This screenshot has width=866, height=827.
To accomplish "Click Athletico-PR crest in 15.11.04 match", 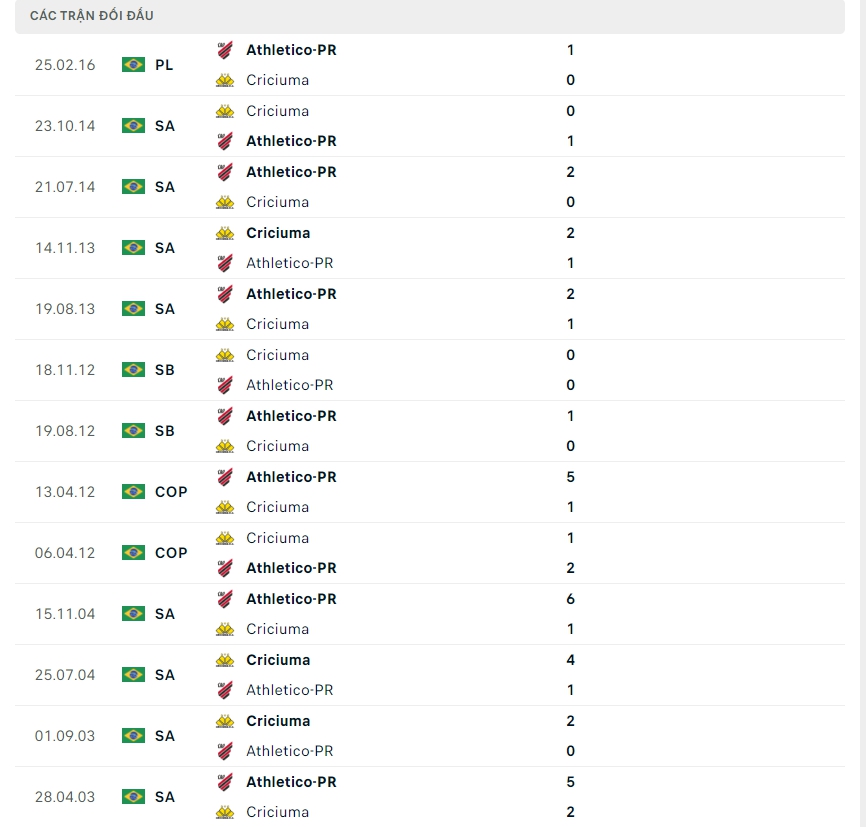I will (x=225, y=599).
